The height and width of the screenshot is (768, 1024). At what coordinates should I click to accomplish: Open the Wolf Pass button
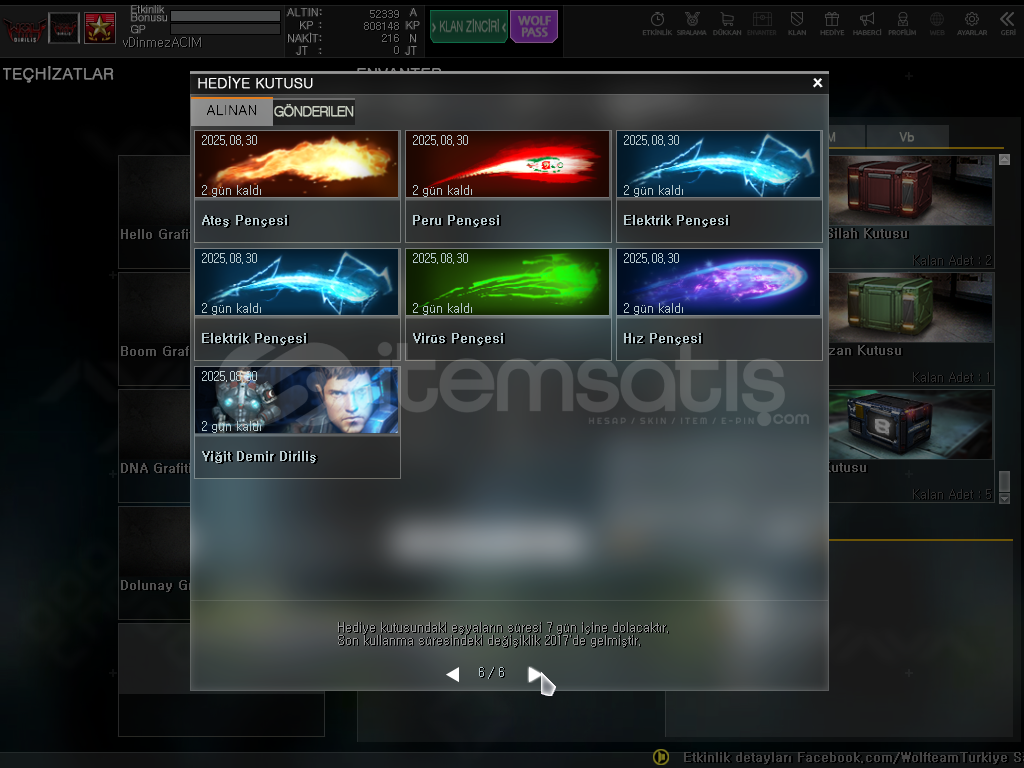coord(534,27)
